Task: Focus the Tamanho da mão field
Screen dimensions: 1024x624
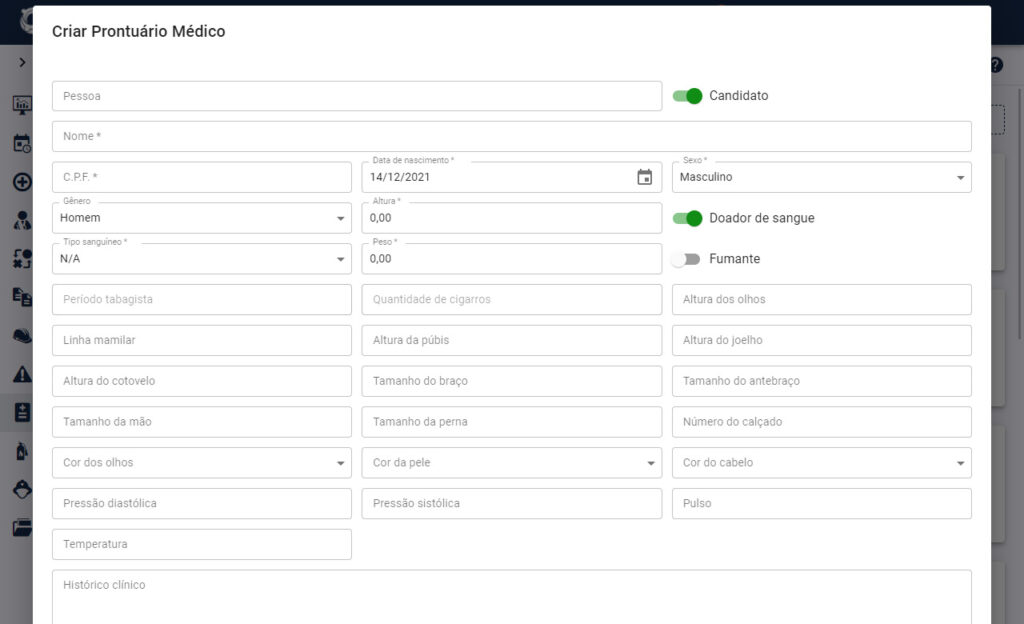Action: click(202, 422)
